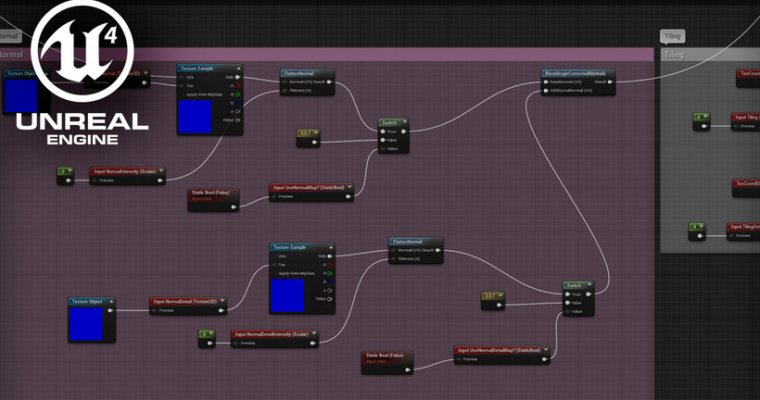Click the Tiling comment bubble label

[x=672, y=36]
